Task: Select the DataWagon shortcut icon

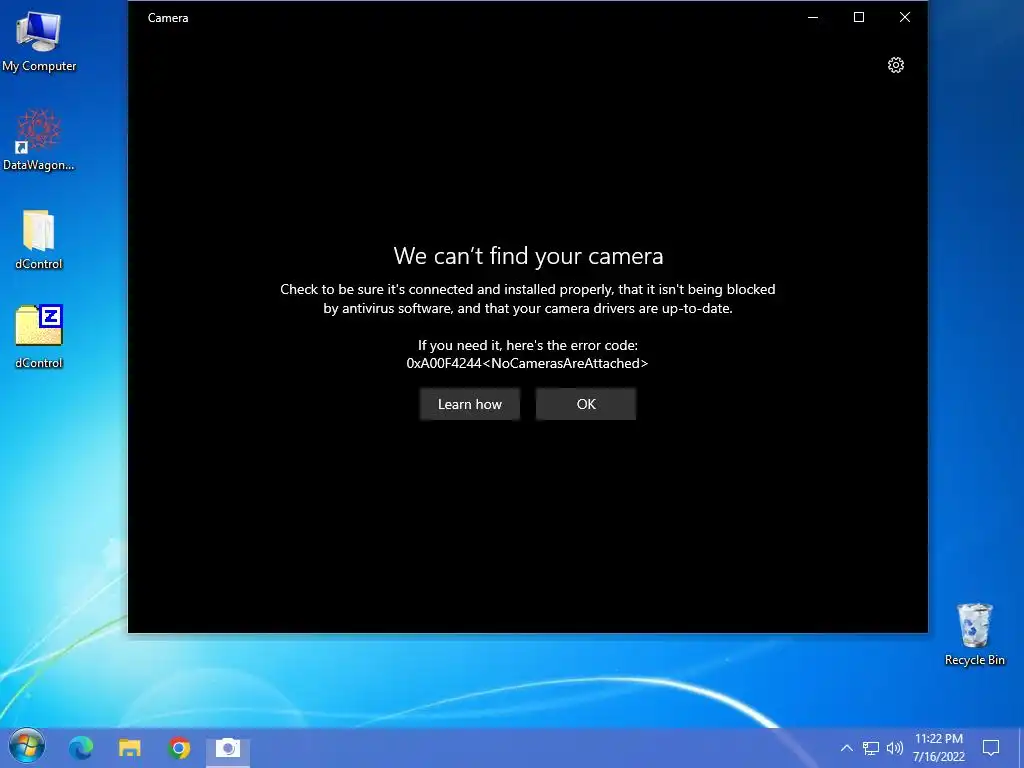Action: tap(39, 139)
